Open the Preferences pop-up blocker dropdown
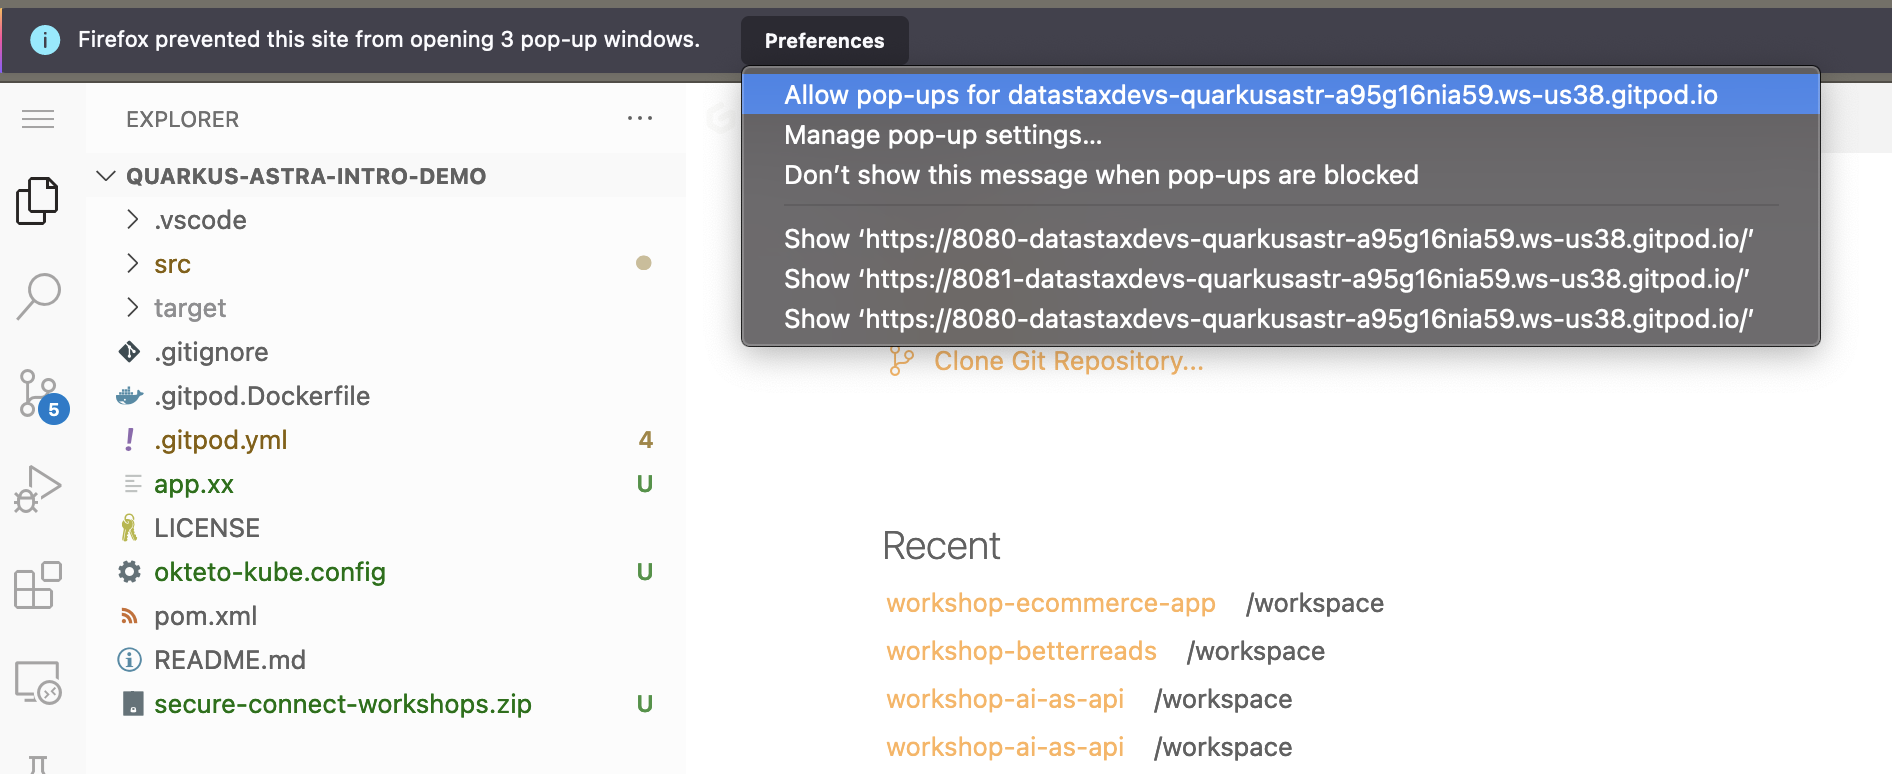1892x774 pixels. [825, 41]
